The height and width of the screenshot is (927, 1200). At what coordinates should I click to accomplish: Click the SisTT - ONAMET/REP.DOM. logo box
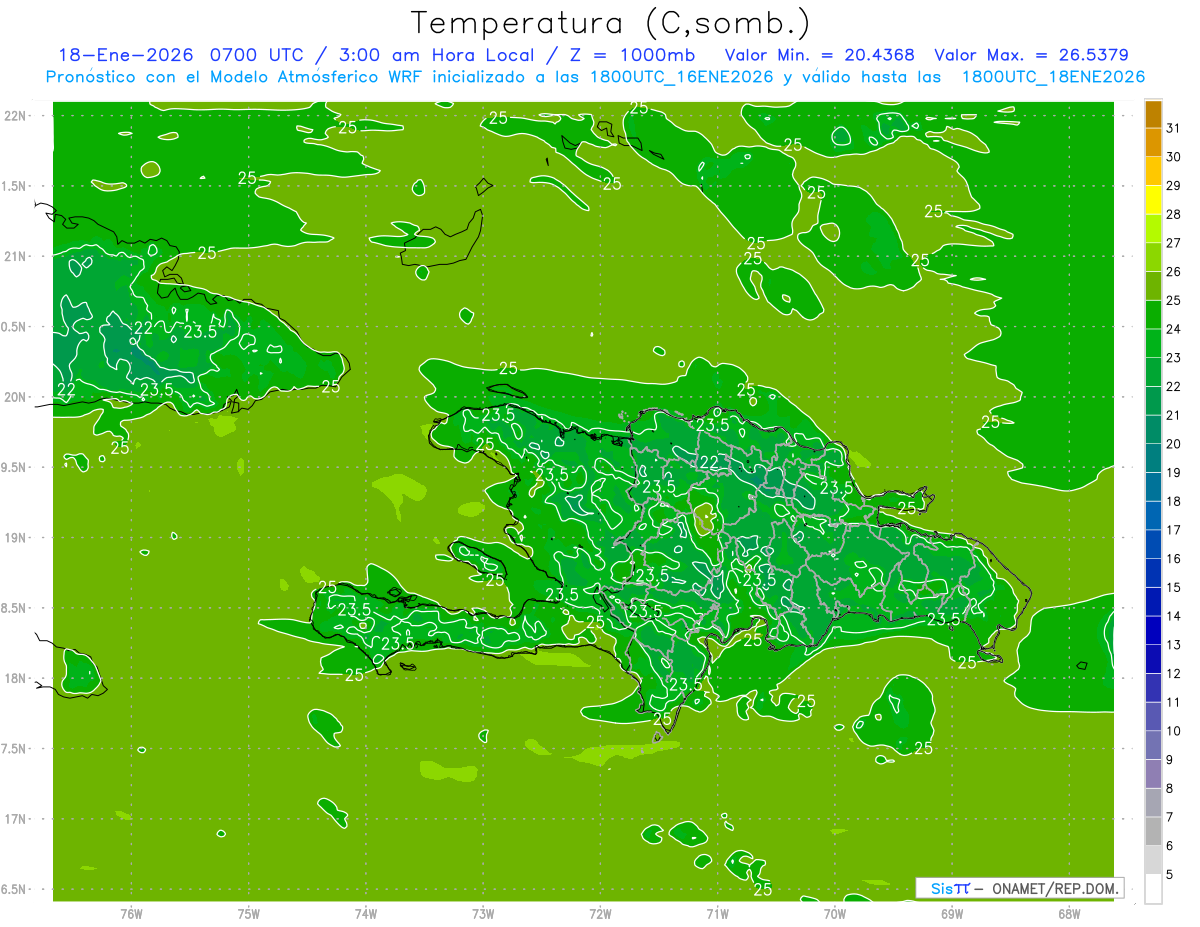1019,888
